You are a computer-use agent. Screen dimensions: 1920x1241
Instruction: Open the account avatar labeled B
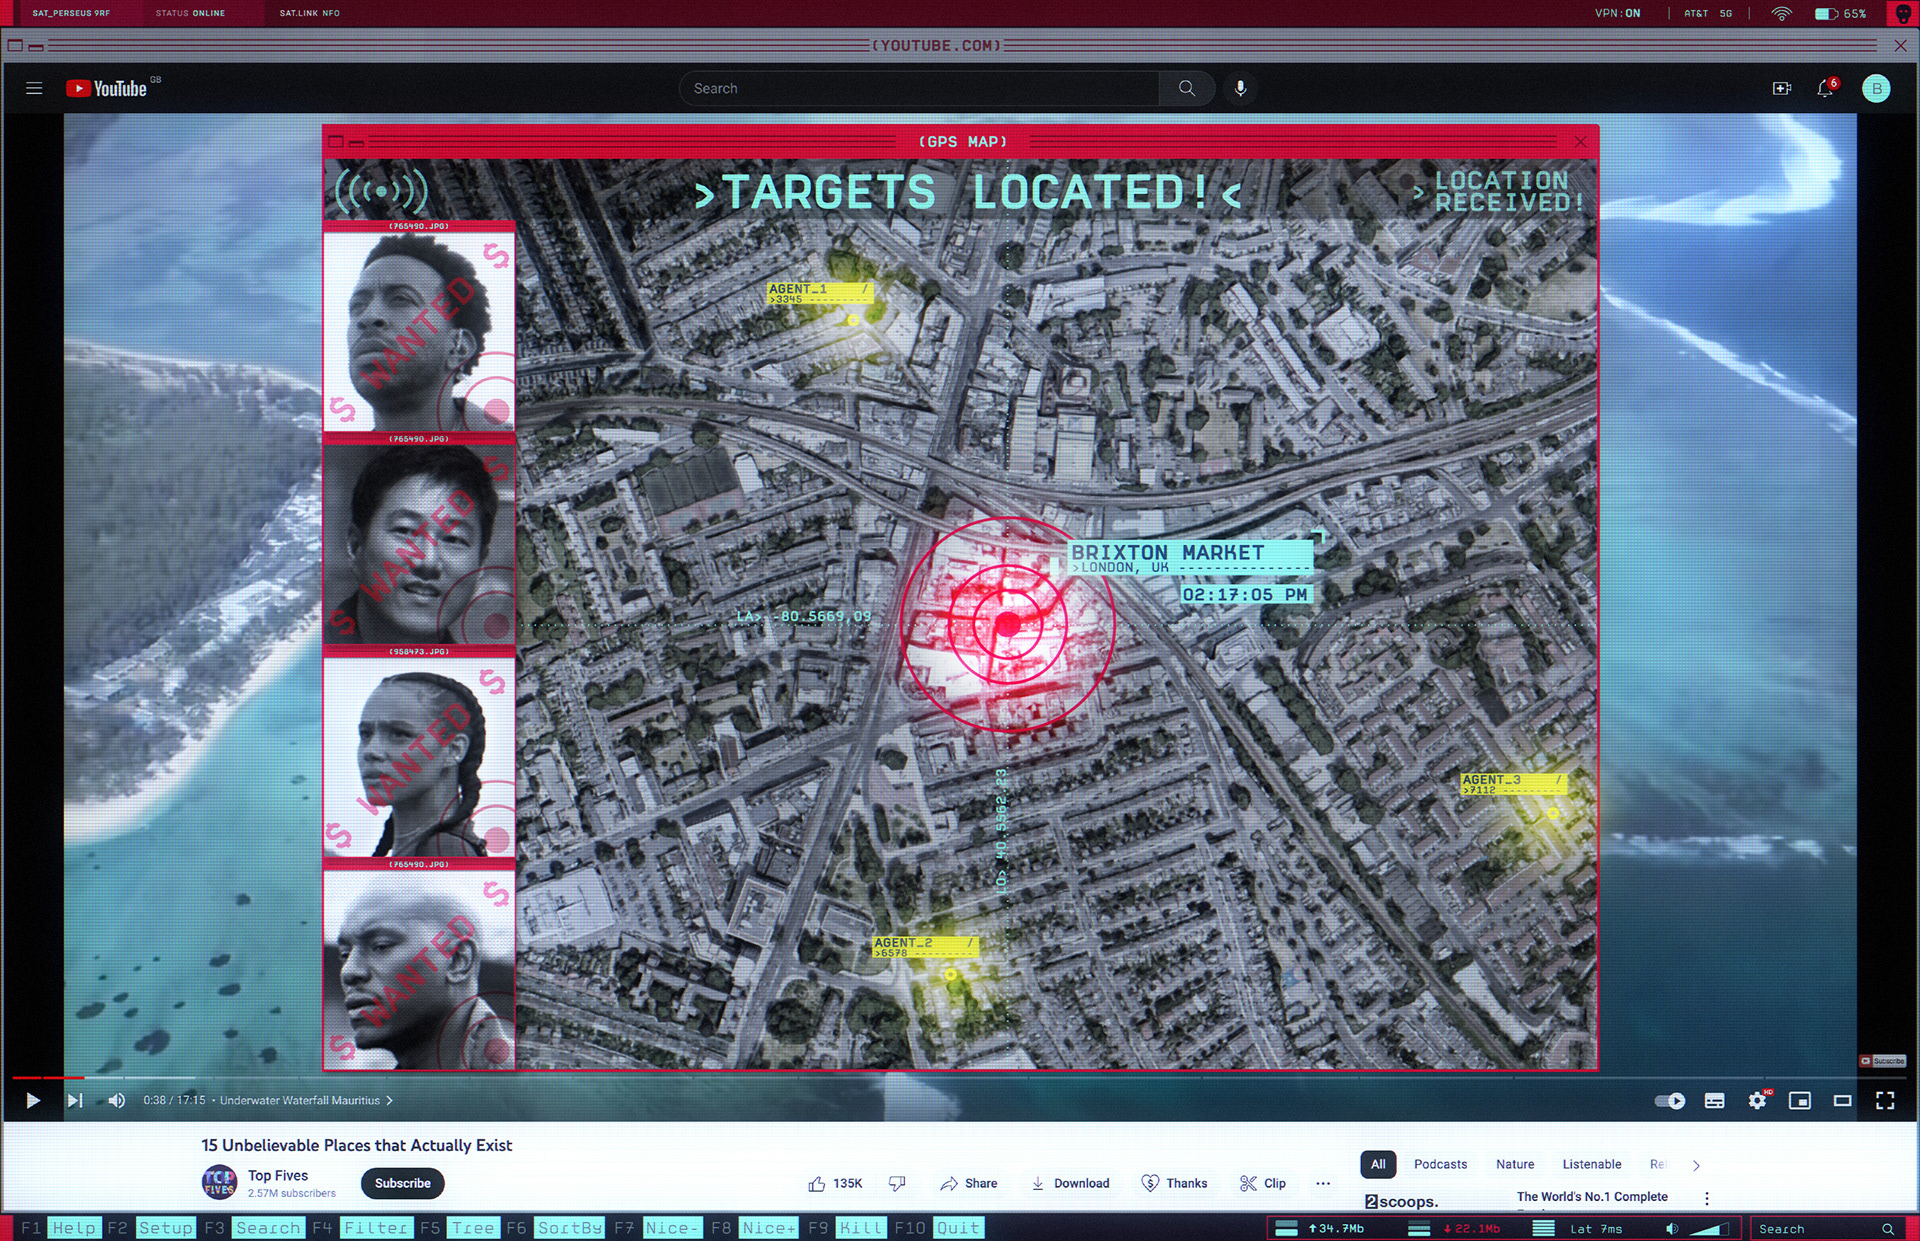coord(1876,88)
